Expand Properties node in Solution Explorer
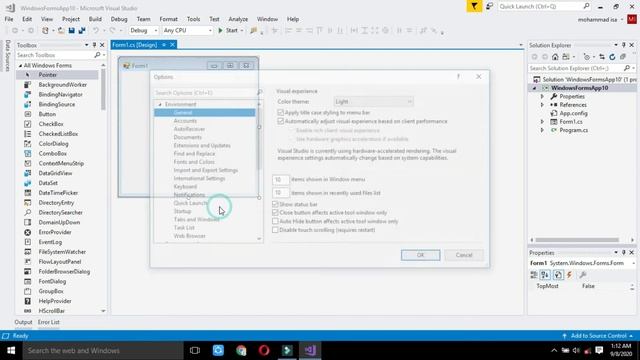Screen dimensions: 640x360 542,96
